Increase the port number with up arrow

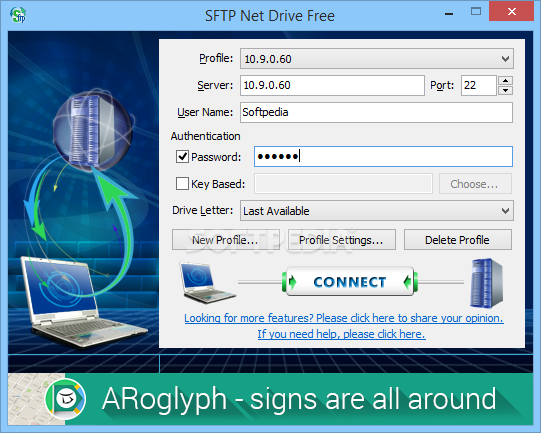pyautogui.click(x=505, y=81)
